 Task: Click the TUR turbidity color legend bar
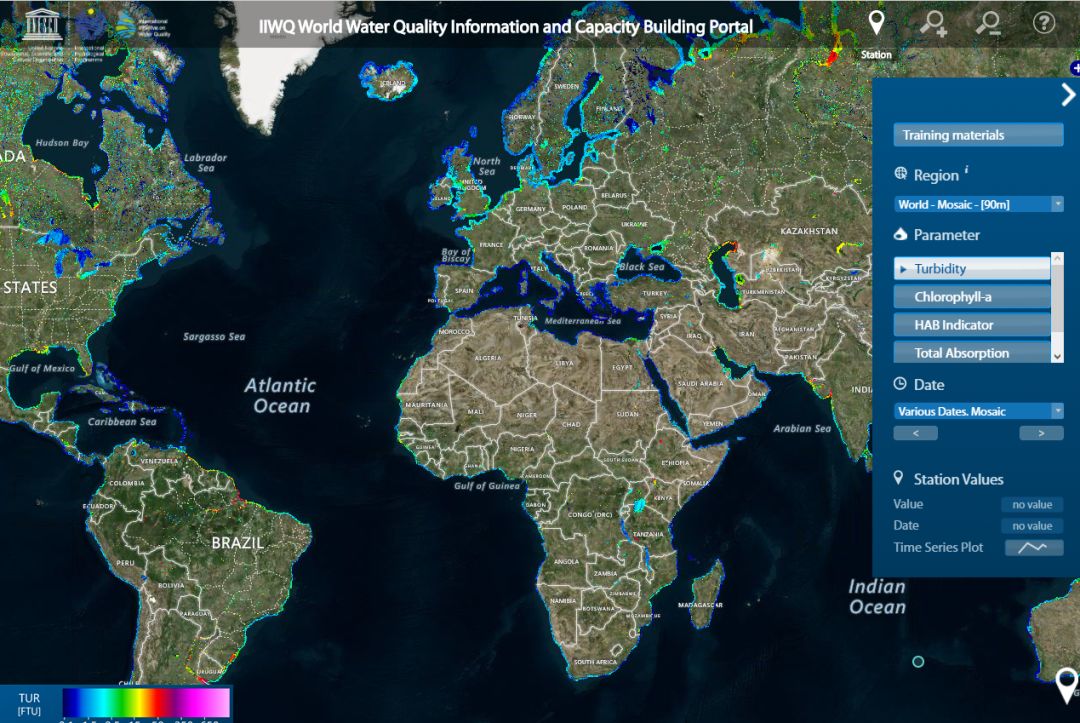pyautogui.click(x=146, y=703)
